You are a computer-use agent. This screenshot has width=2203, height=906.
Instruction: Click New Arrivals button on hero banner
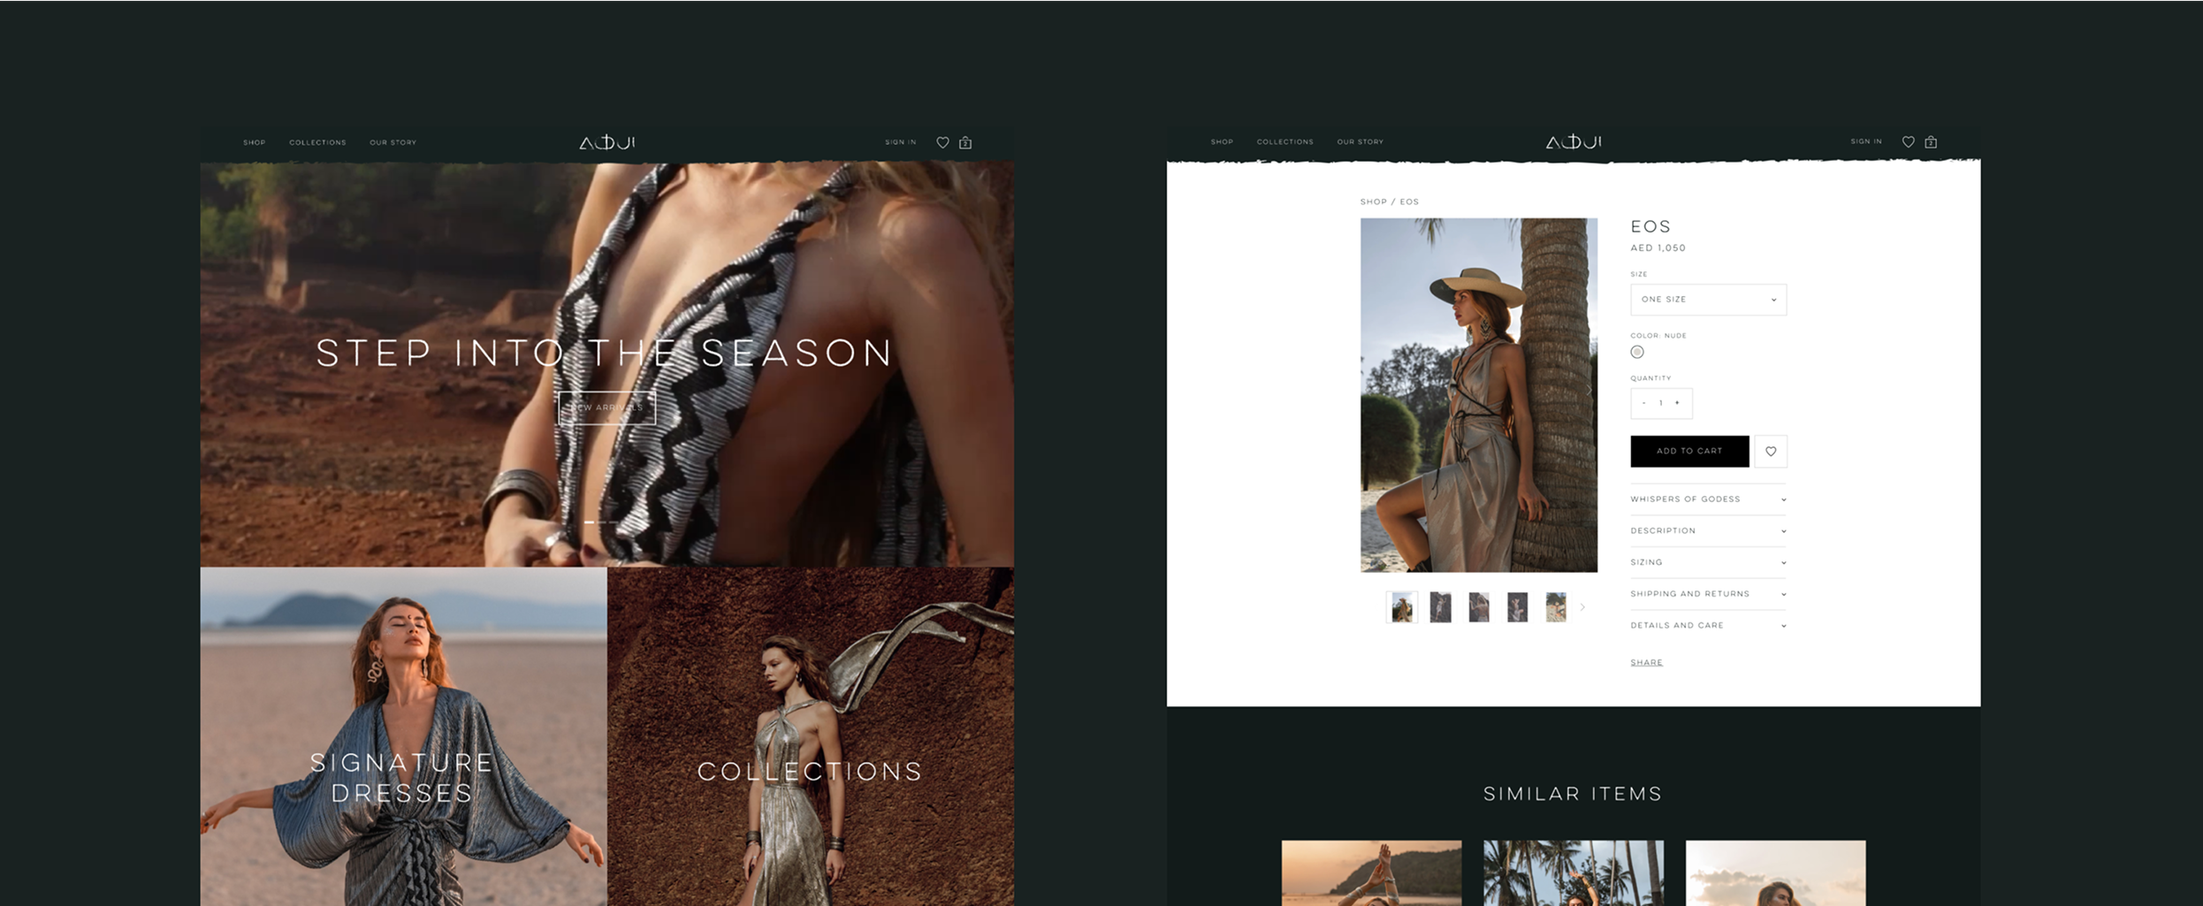607,407
